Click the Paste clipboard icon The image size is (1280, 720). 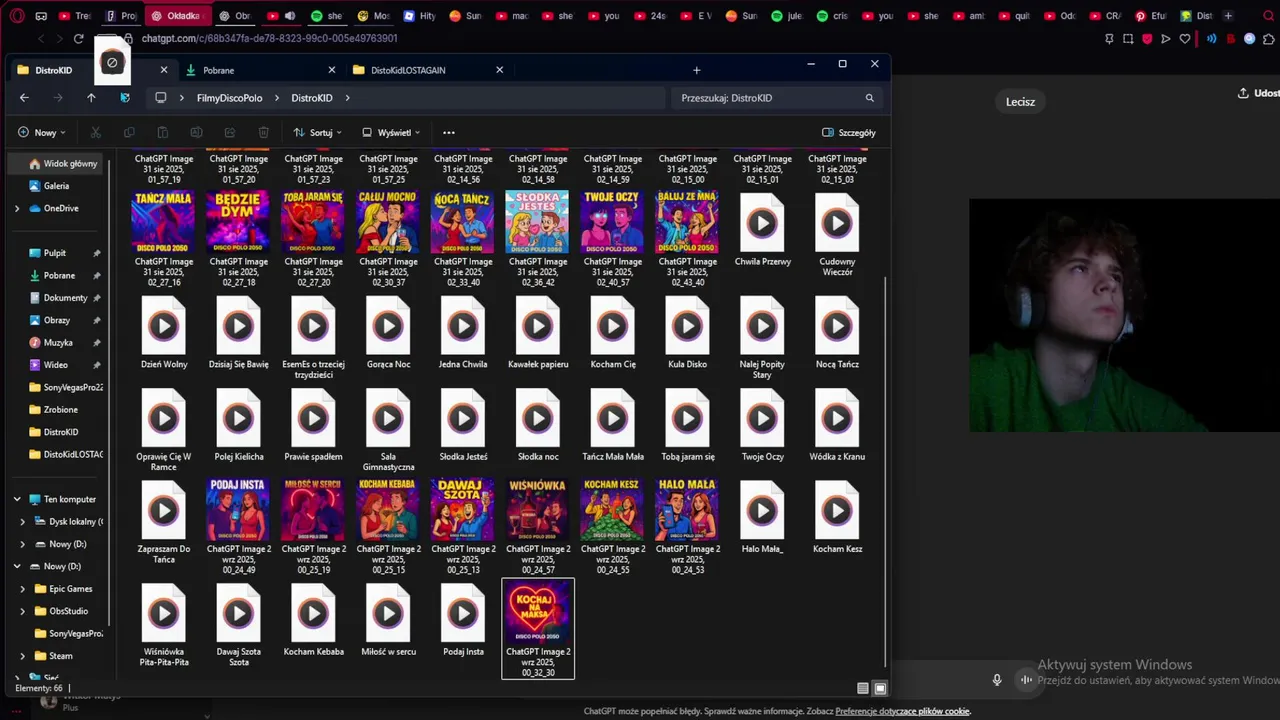pyautogui.click(x=163, y=132)
